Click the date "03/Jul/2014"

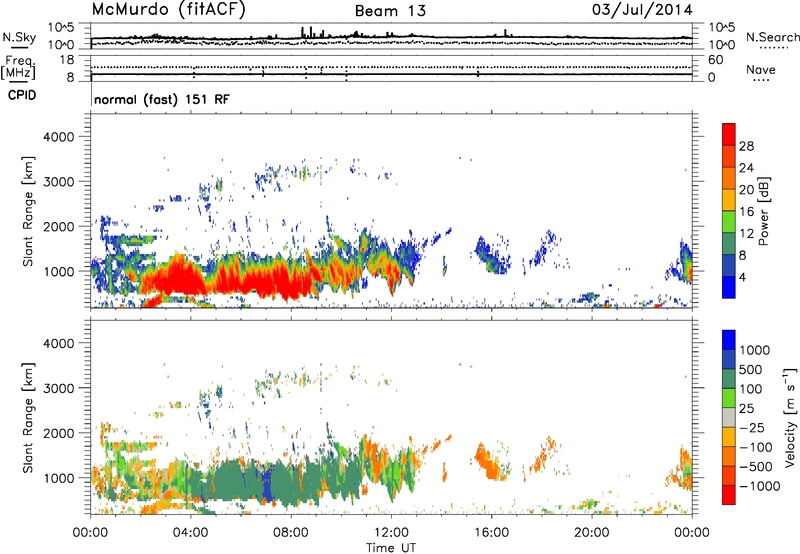pyautogui.click(x=642, y=10)
